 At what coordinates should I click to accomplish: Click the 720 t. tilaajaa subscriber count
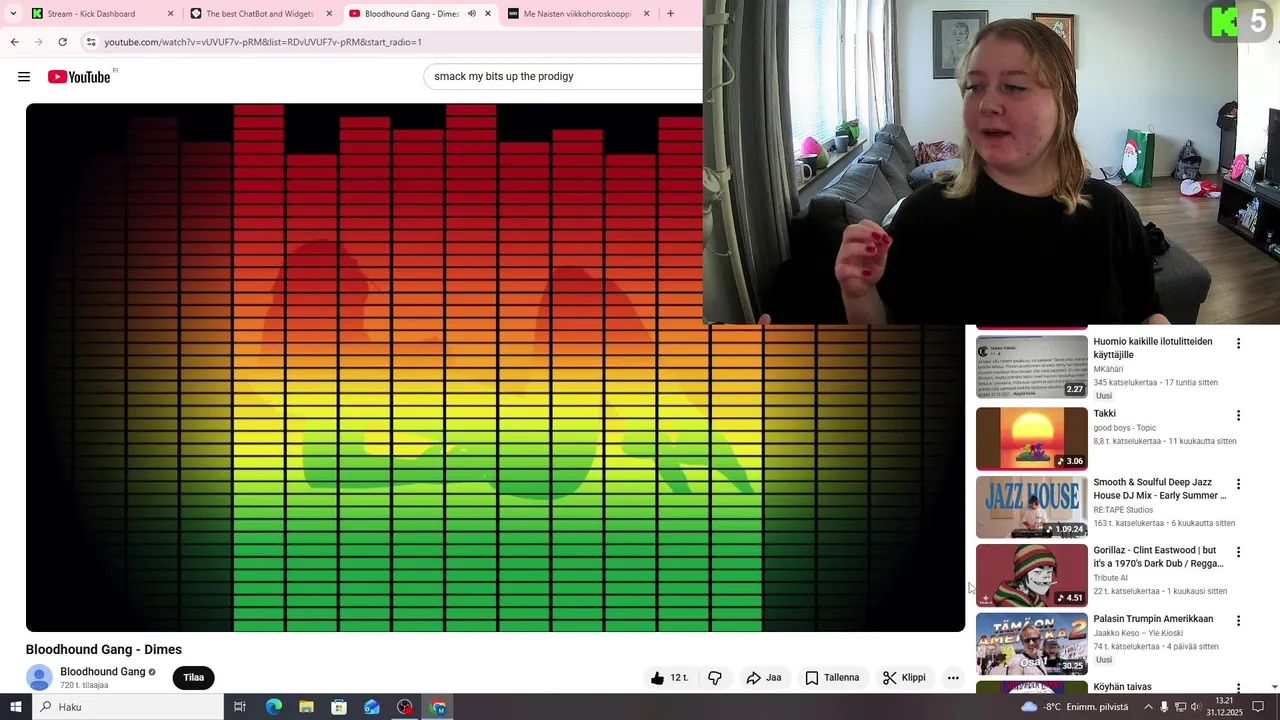pos(84,686)
